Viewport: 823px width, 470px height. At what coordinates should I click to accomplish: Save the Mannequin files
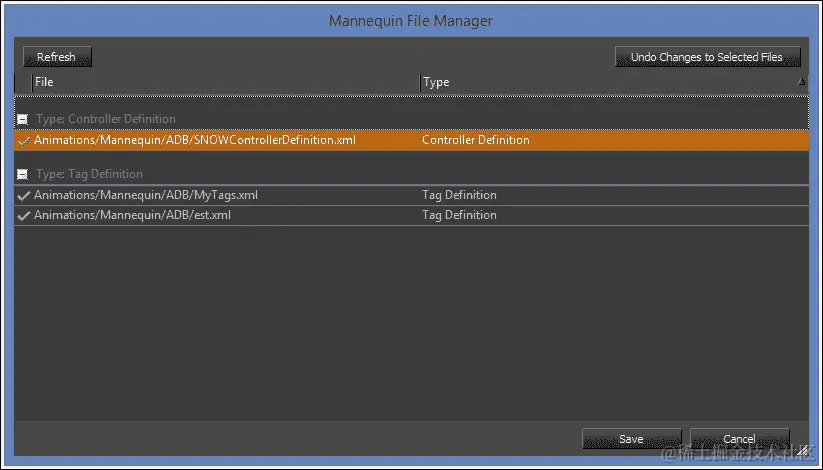click(631, 438)
